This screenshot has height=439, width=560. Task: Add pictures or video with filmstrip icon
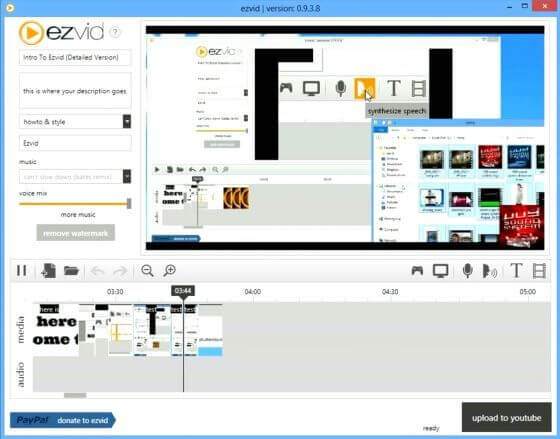[539, 270]
